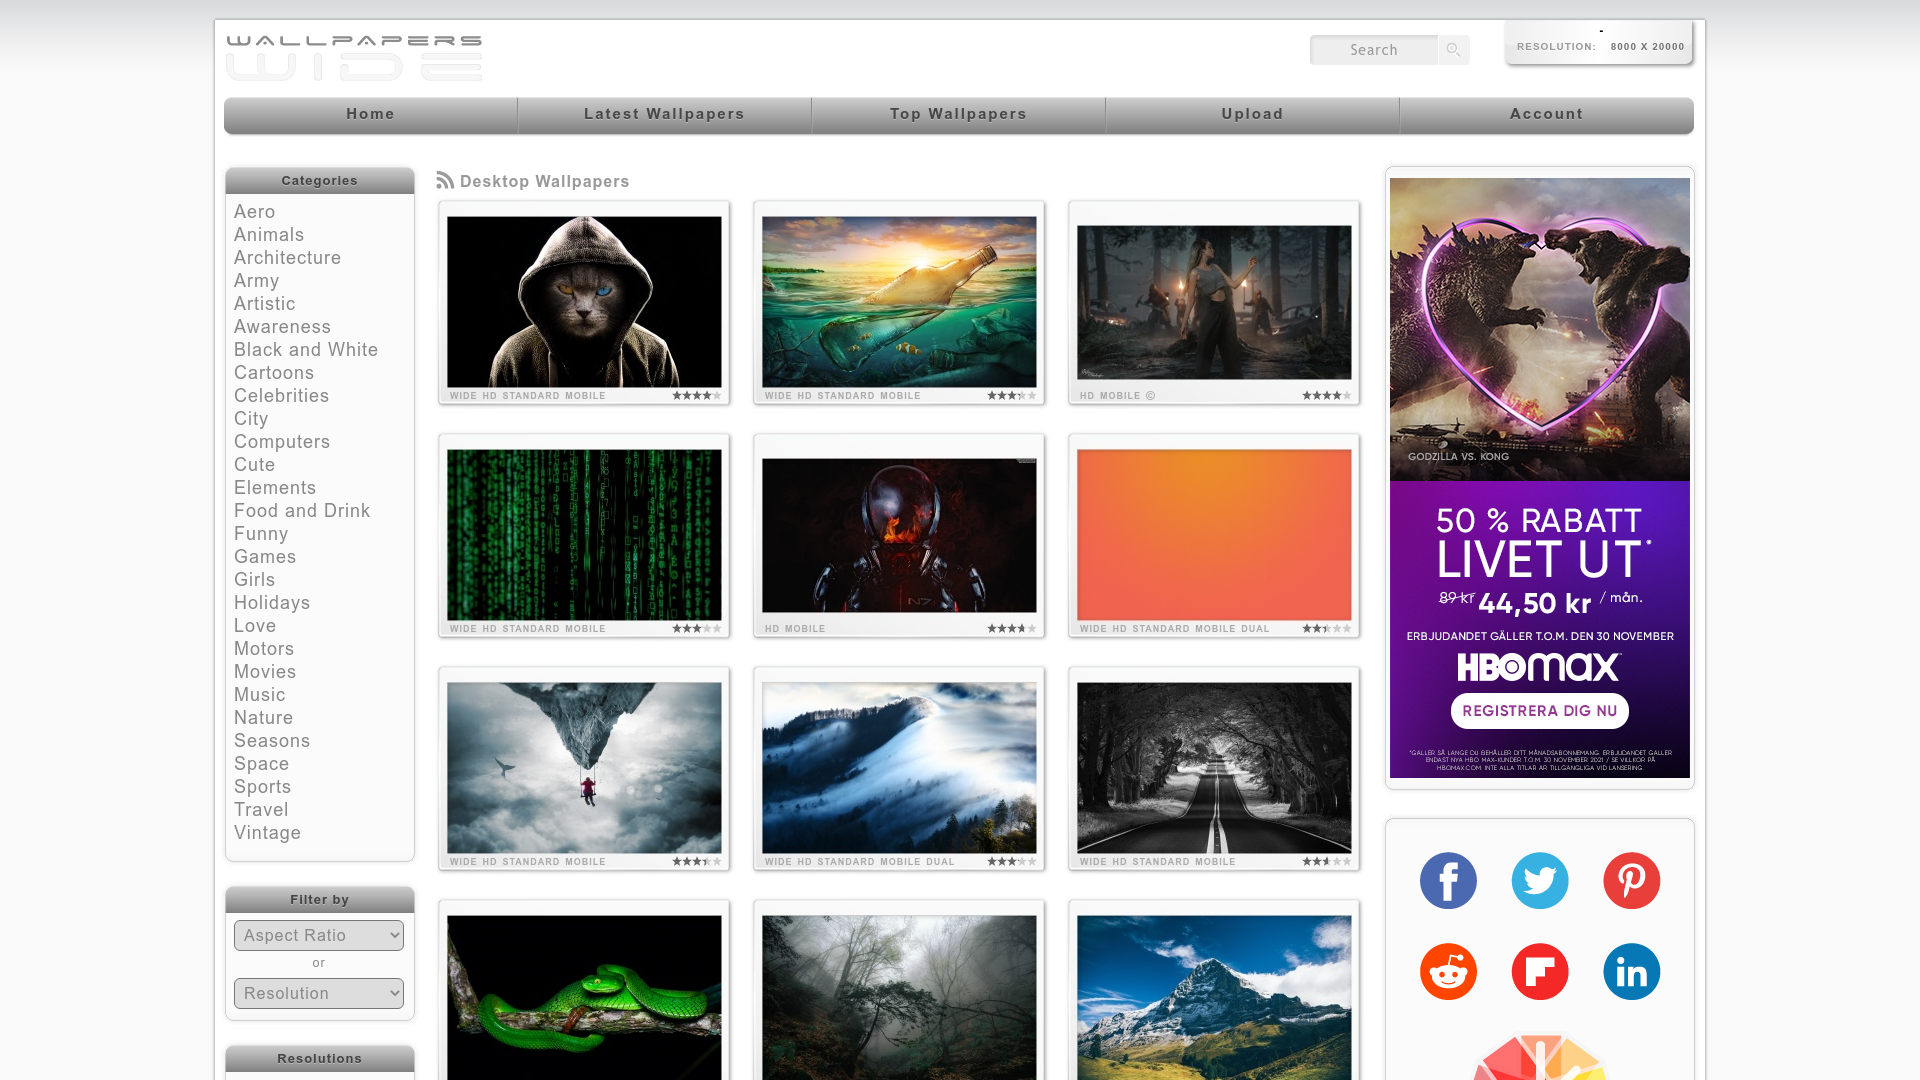The image size is (1920, 1080).
Task: Open the Animals category
Action: pyautogui.click(x=269, y=235)
